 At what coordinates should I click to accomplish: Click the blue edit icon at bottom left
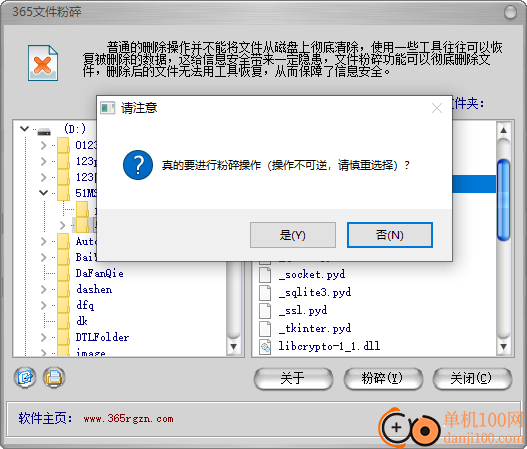(25, 378)
